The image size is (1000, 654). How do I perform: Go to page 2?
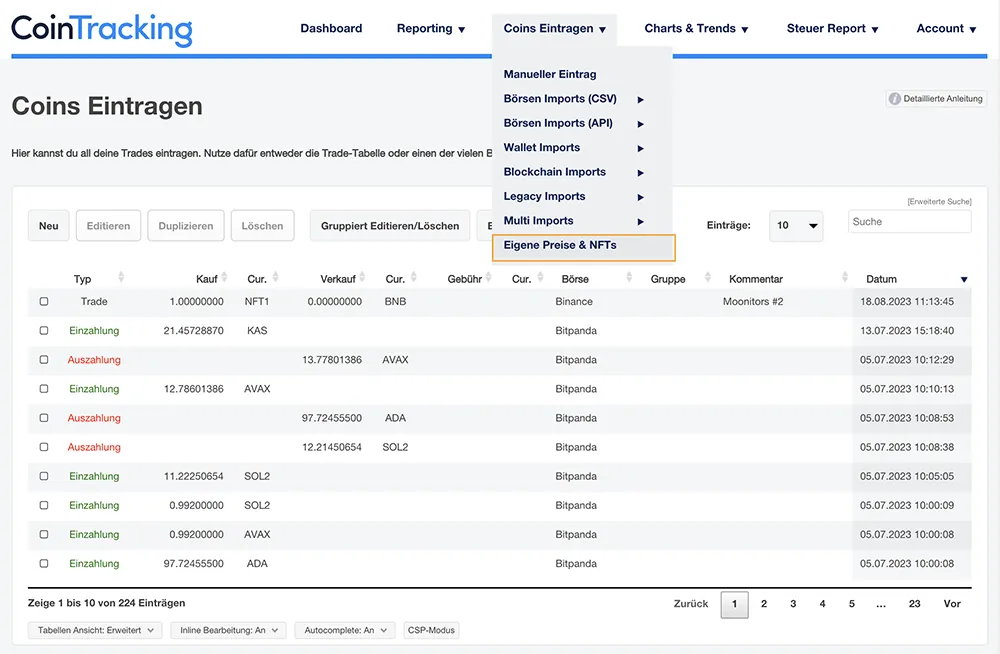pos(763,604)
